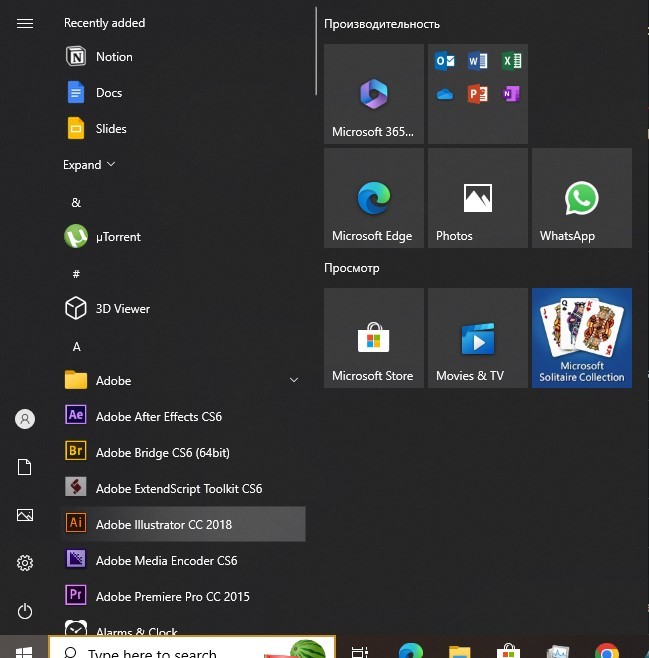Launch Adobe Illustrator CC 2018

[183, 525]
